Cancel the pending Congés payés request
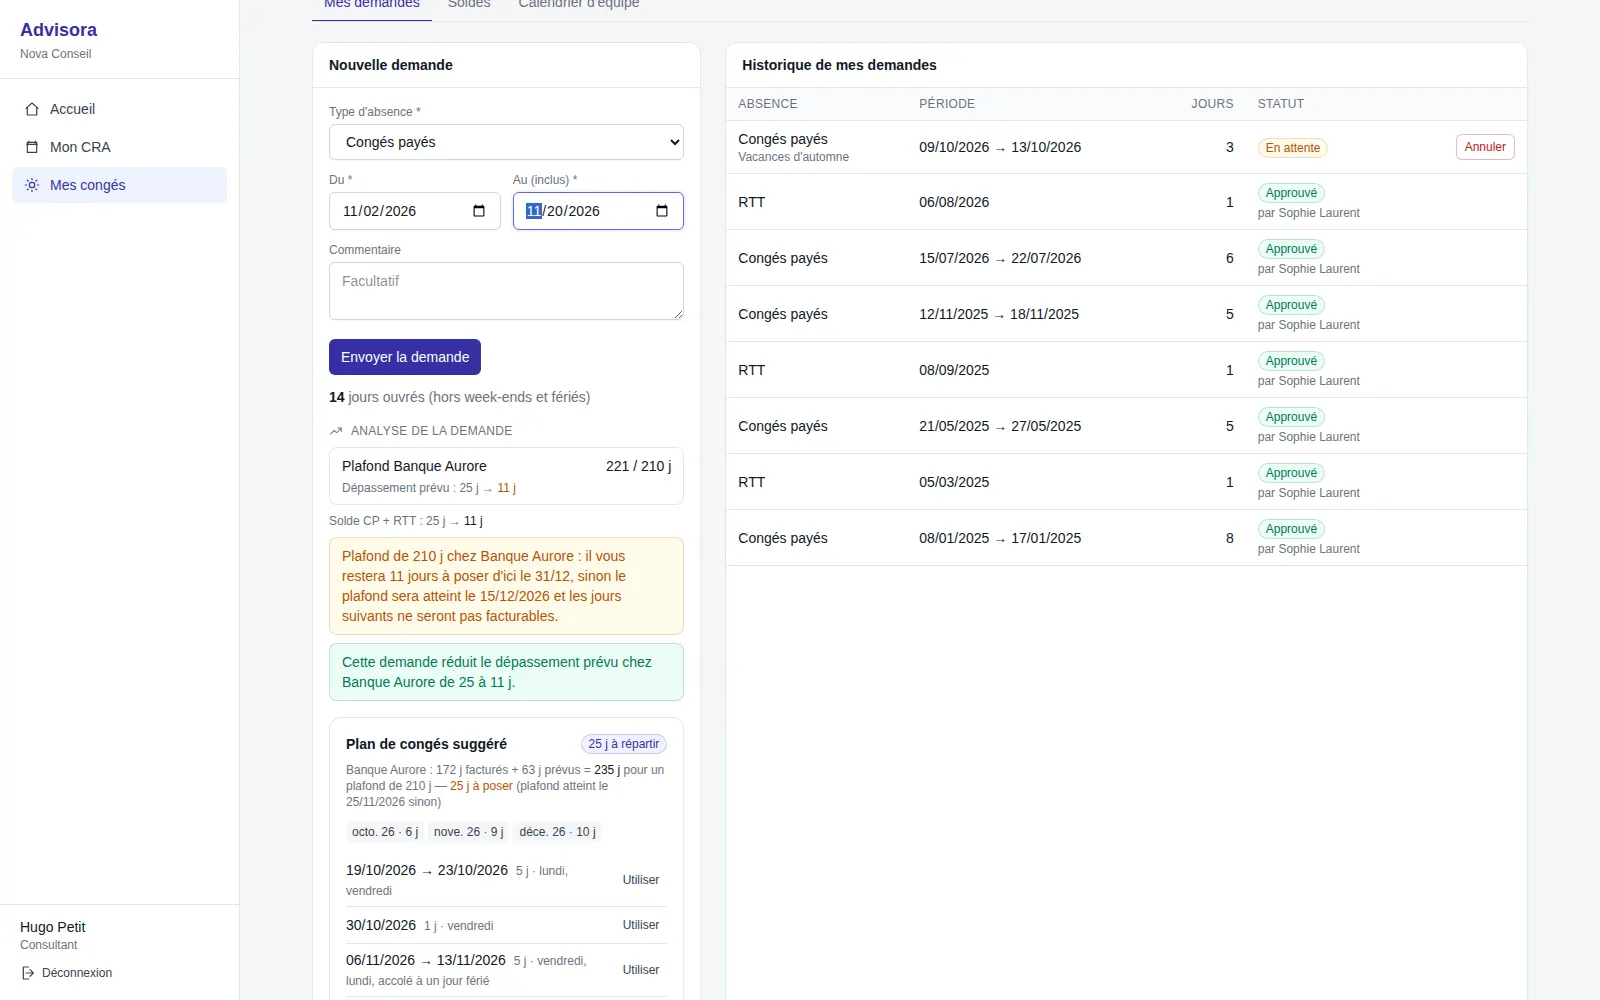This screenshot has height=1000, width=1600. point(1485,147)
